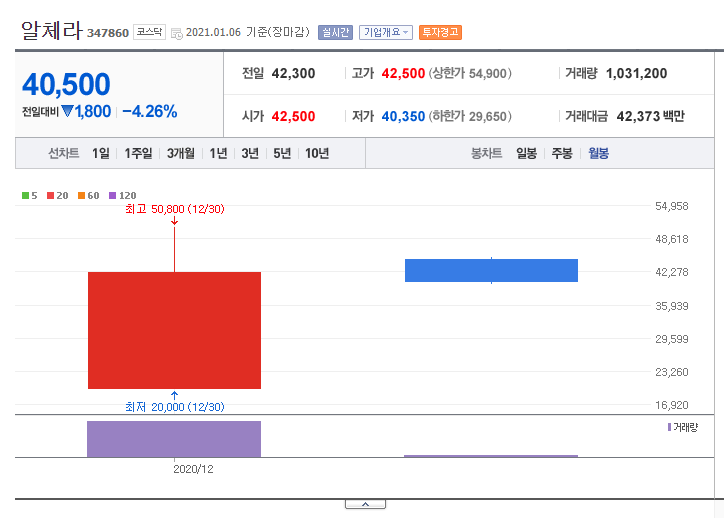The height and width of the screenshot is (518, 724).
Task: Click the down triangle before 1,800
Action: point(67,111)
